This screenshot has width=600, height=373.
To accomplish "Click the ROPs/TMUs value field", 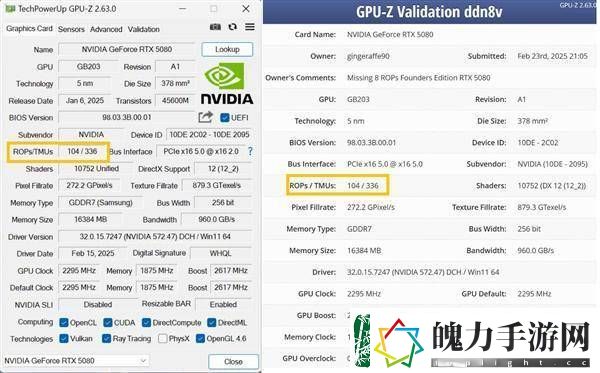I will tap(83, 151).
